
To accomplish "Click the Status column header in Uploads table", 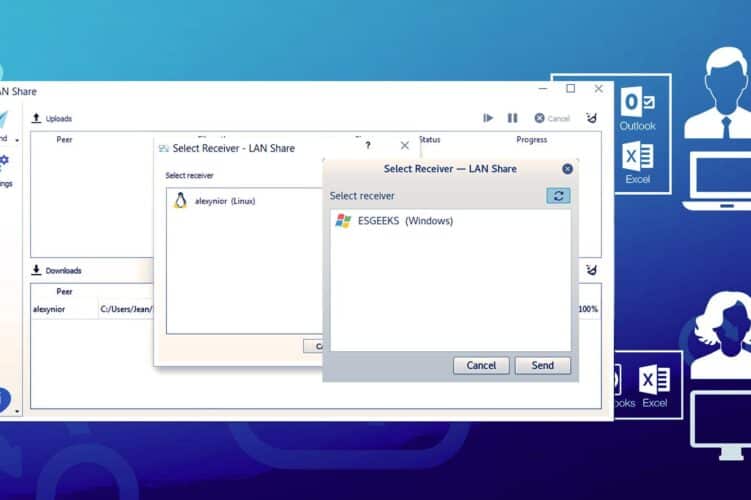I will coord(430,139).
